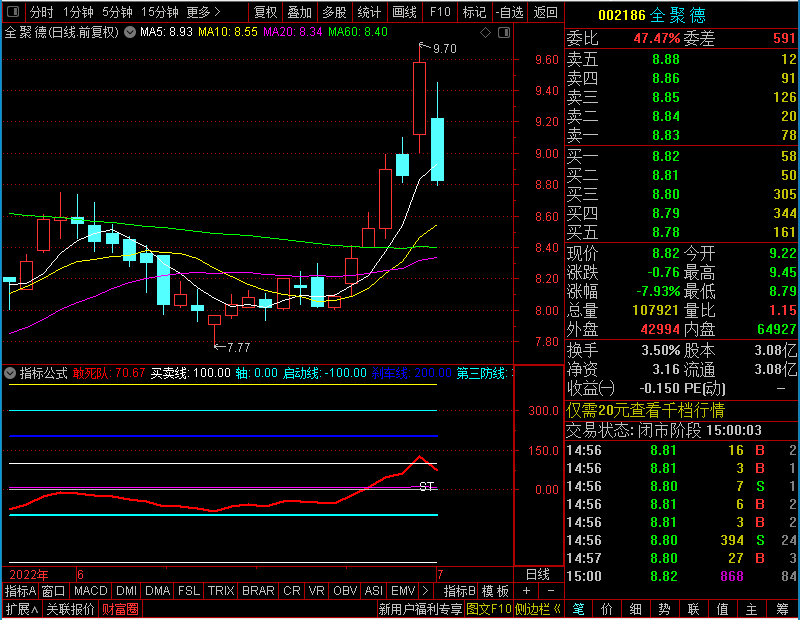
Task: Click the 7.77 low price marker
Action: 238,348
